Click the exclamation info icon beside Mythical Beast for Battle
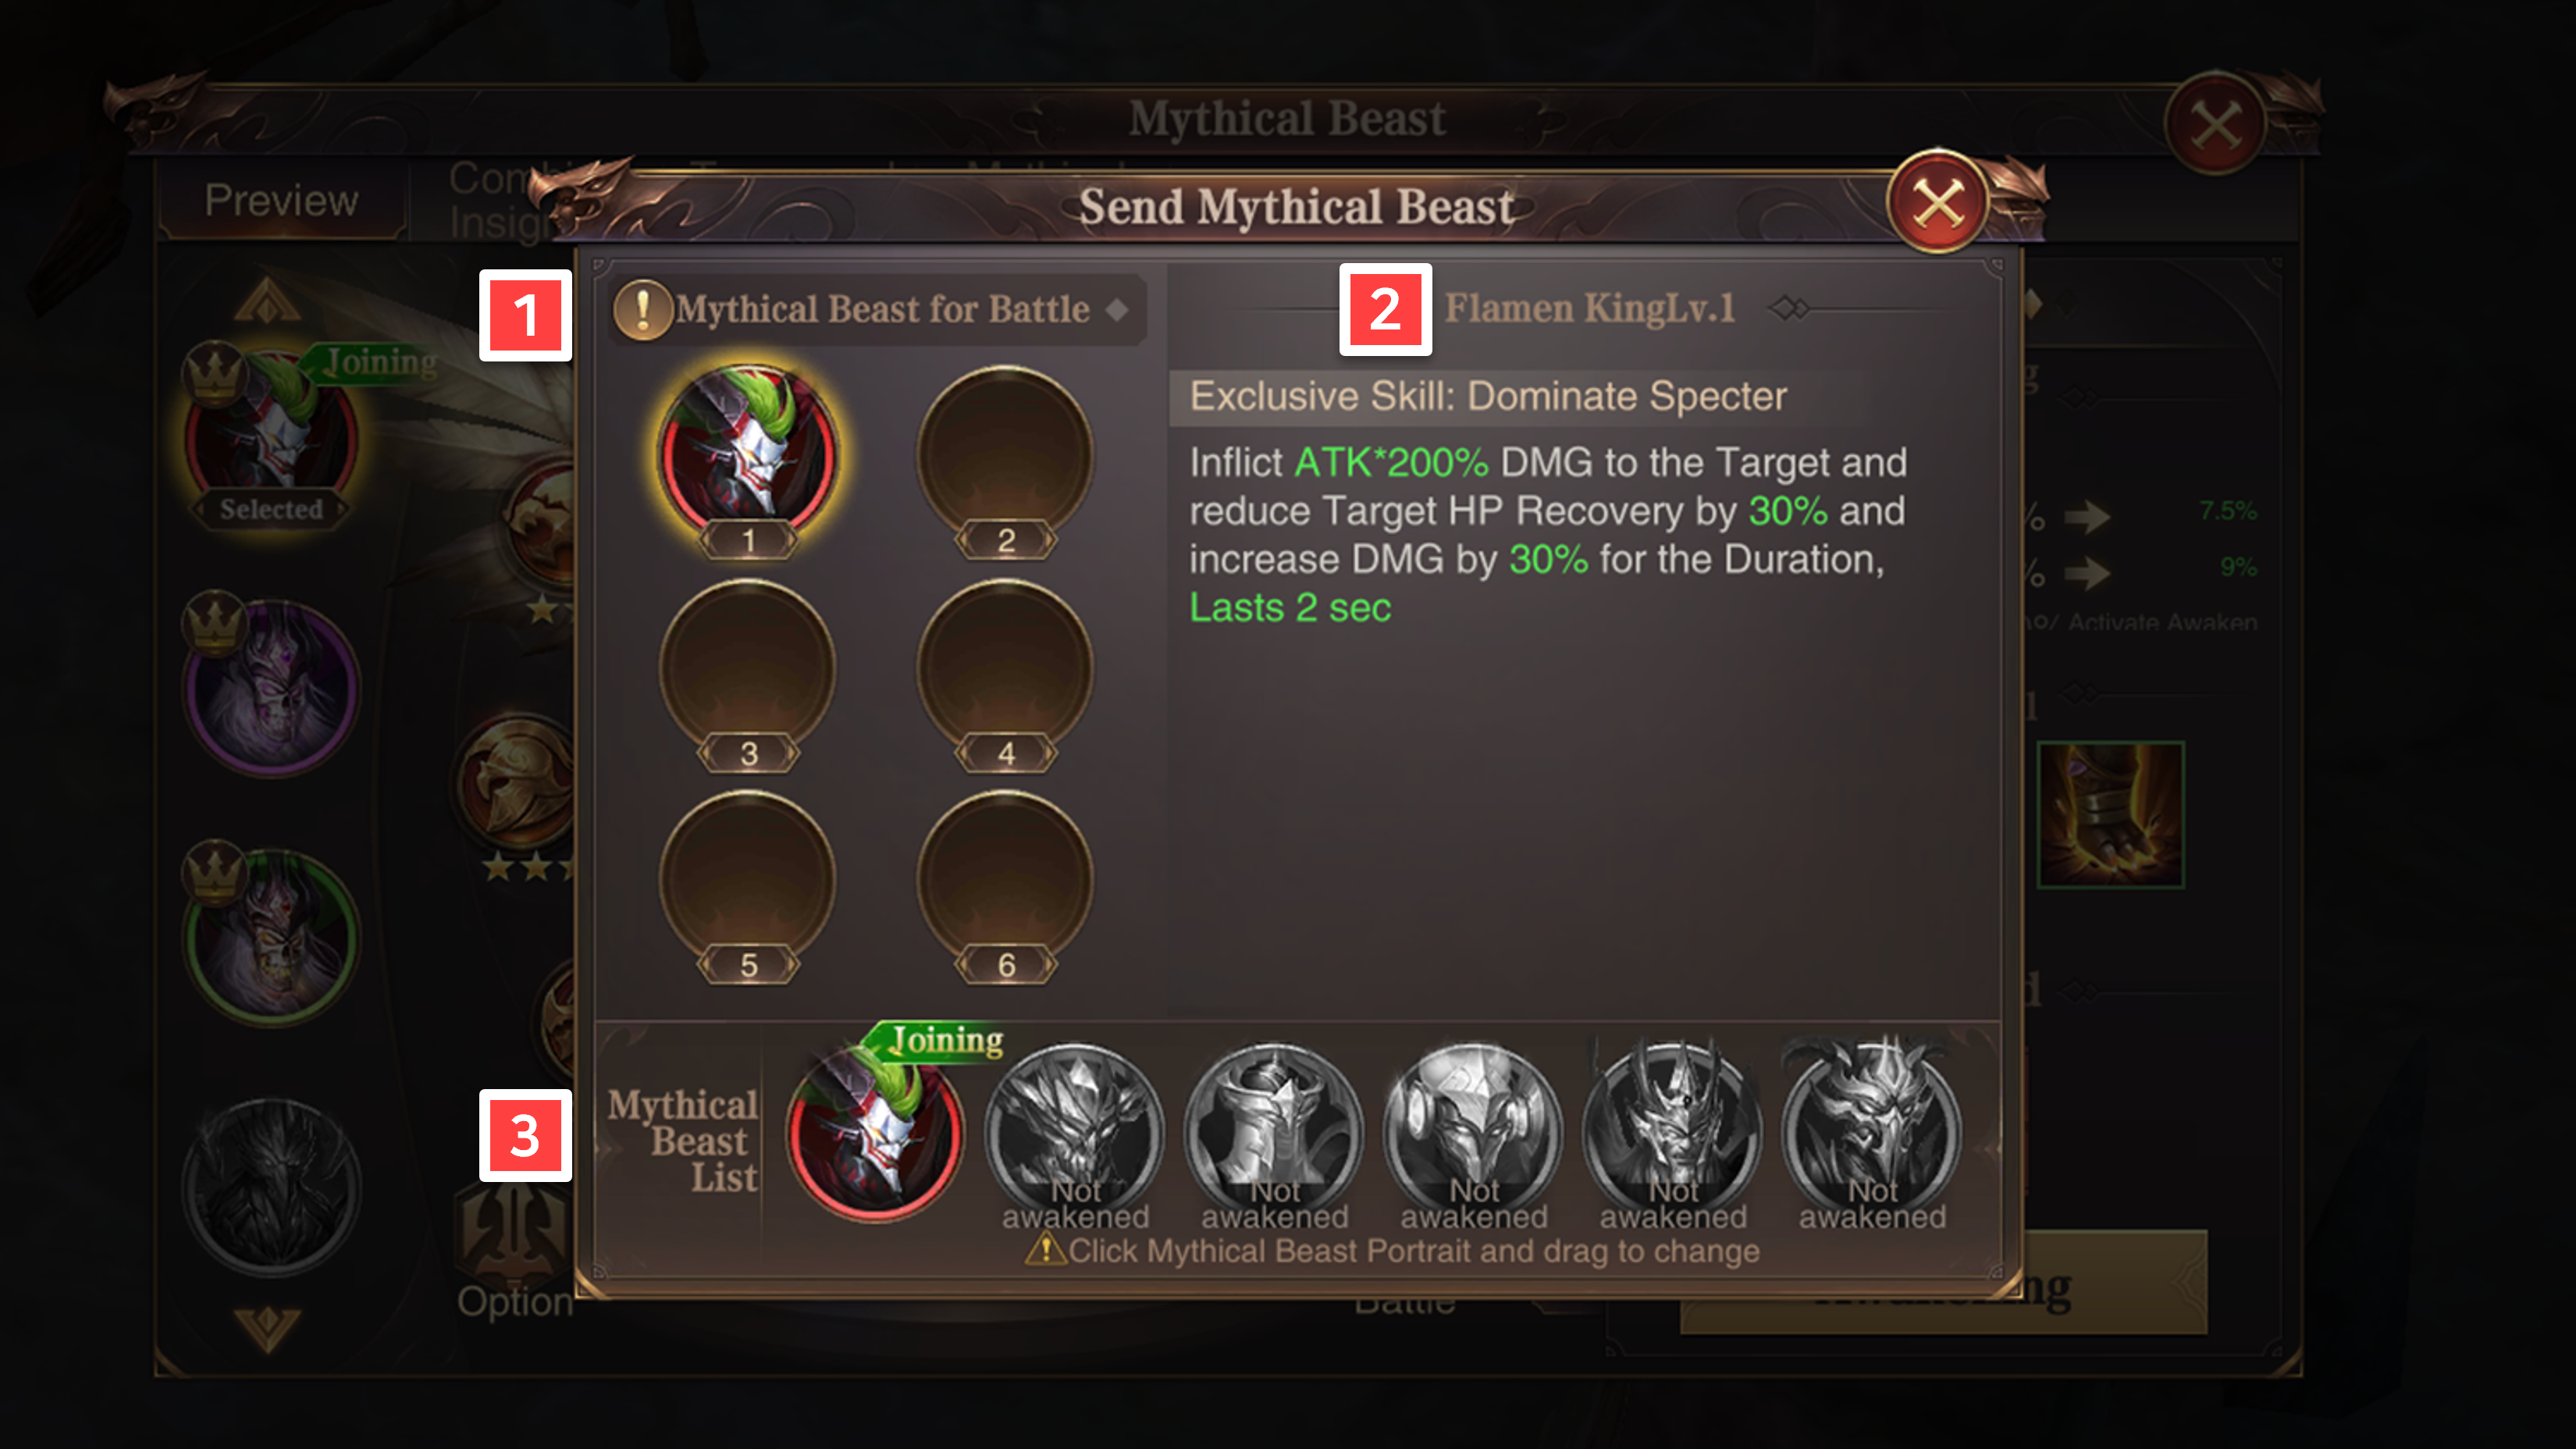This screenshot has width=2576, height=1449. 641,309
